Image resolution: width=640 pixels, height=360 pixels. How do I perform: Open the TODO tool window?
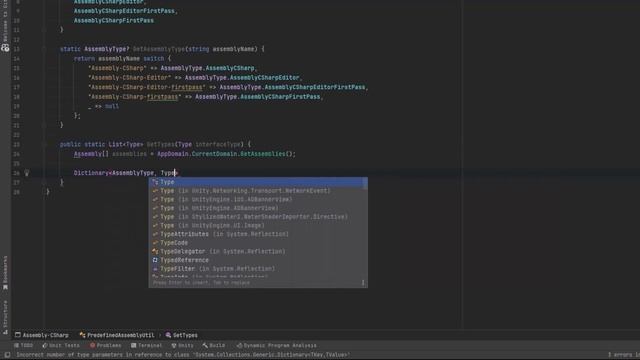pyautogui.click(x=24, y=345)
